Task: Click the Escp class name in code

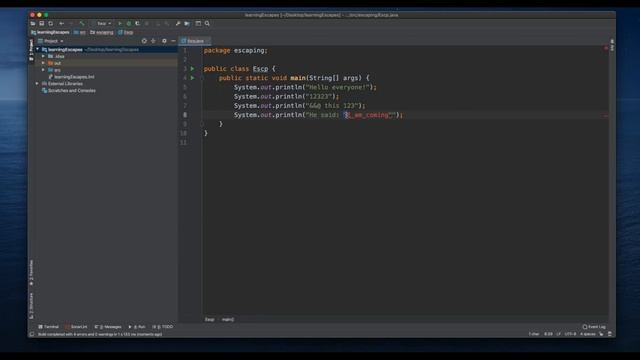Action: [260, 69]
